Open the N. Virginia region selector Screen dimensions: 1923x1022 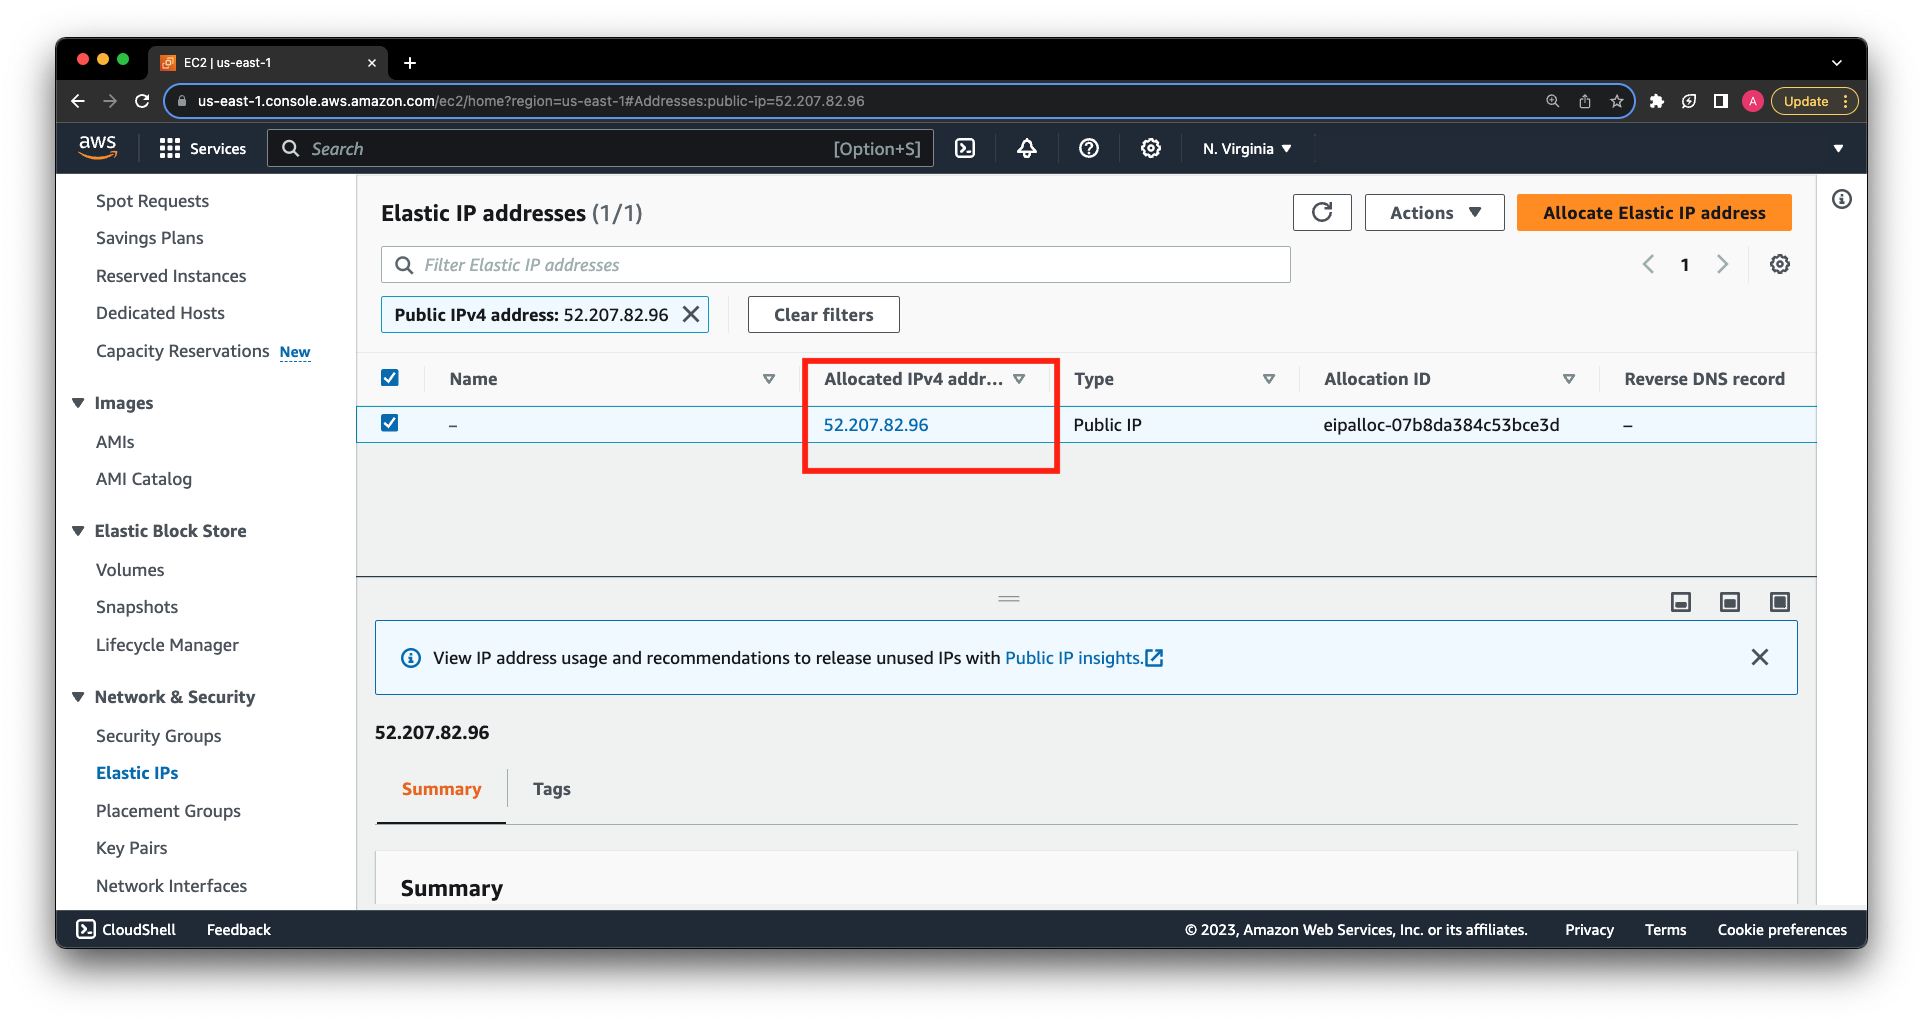click(x=1247, y=148)
